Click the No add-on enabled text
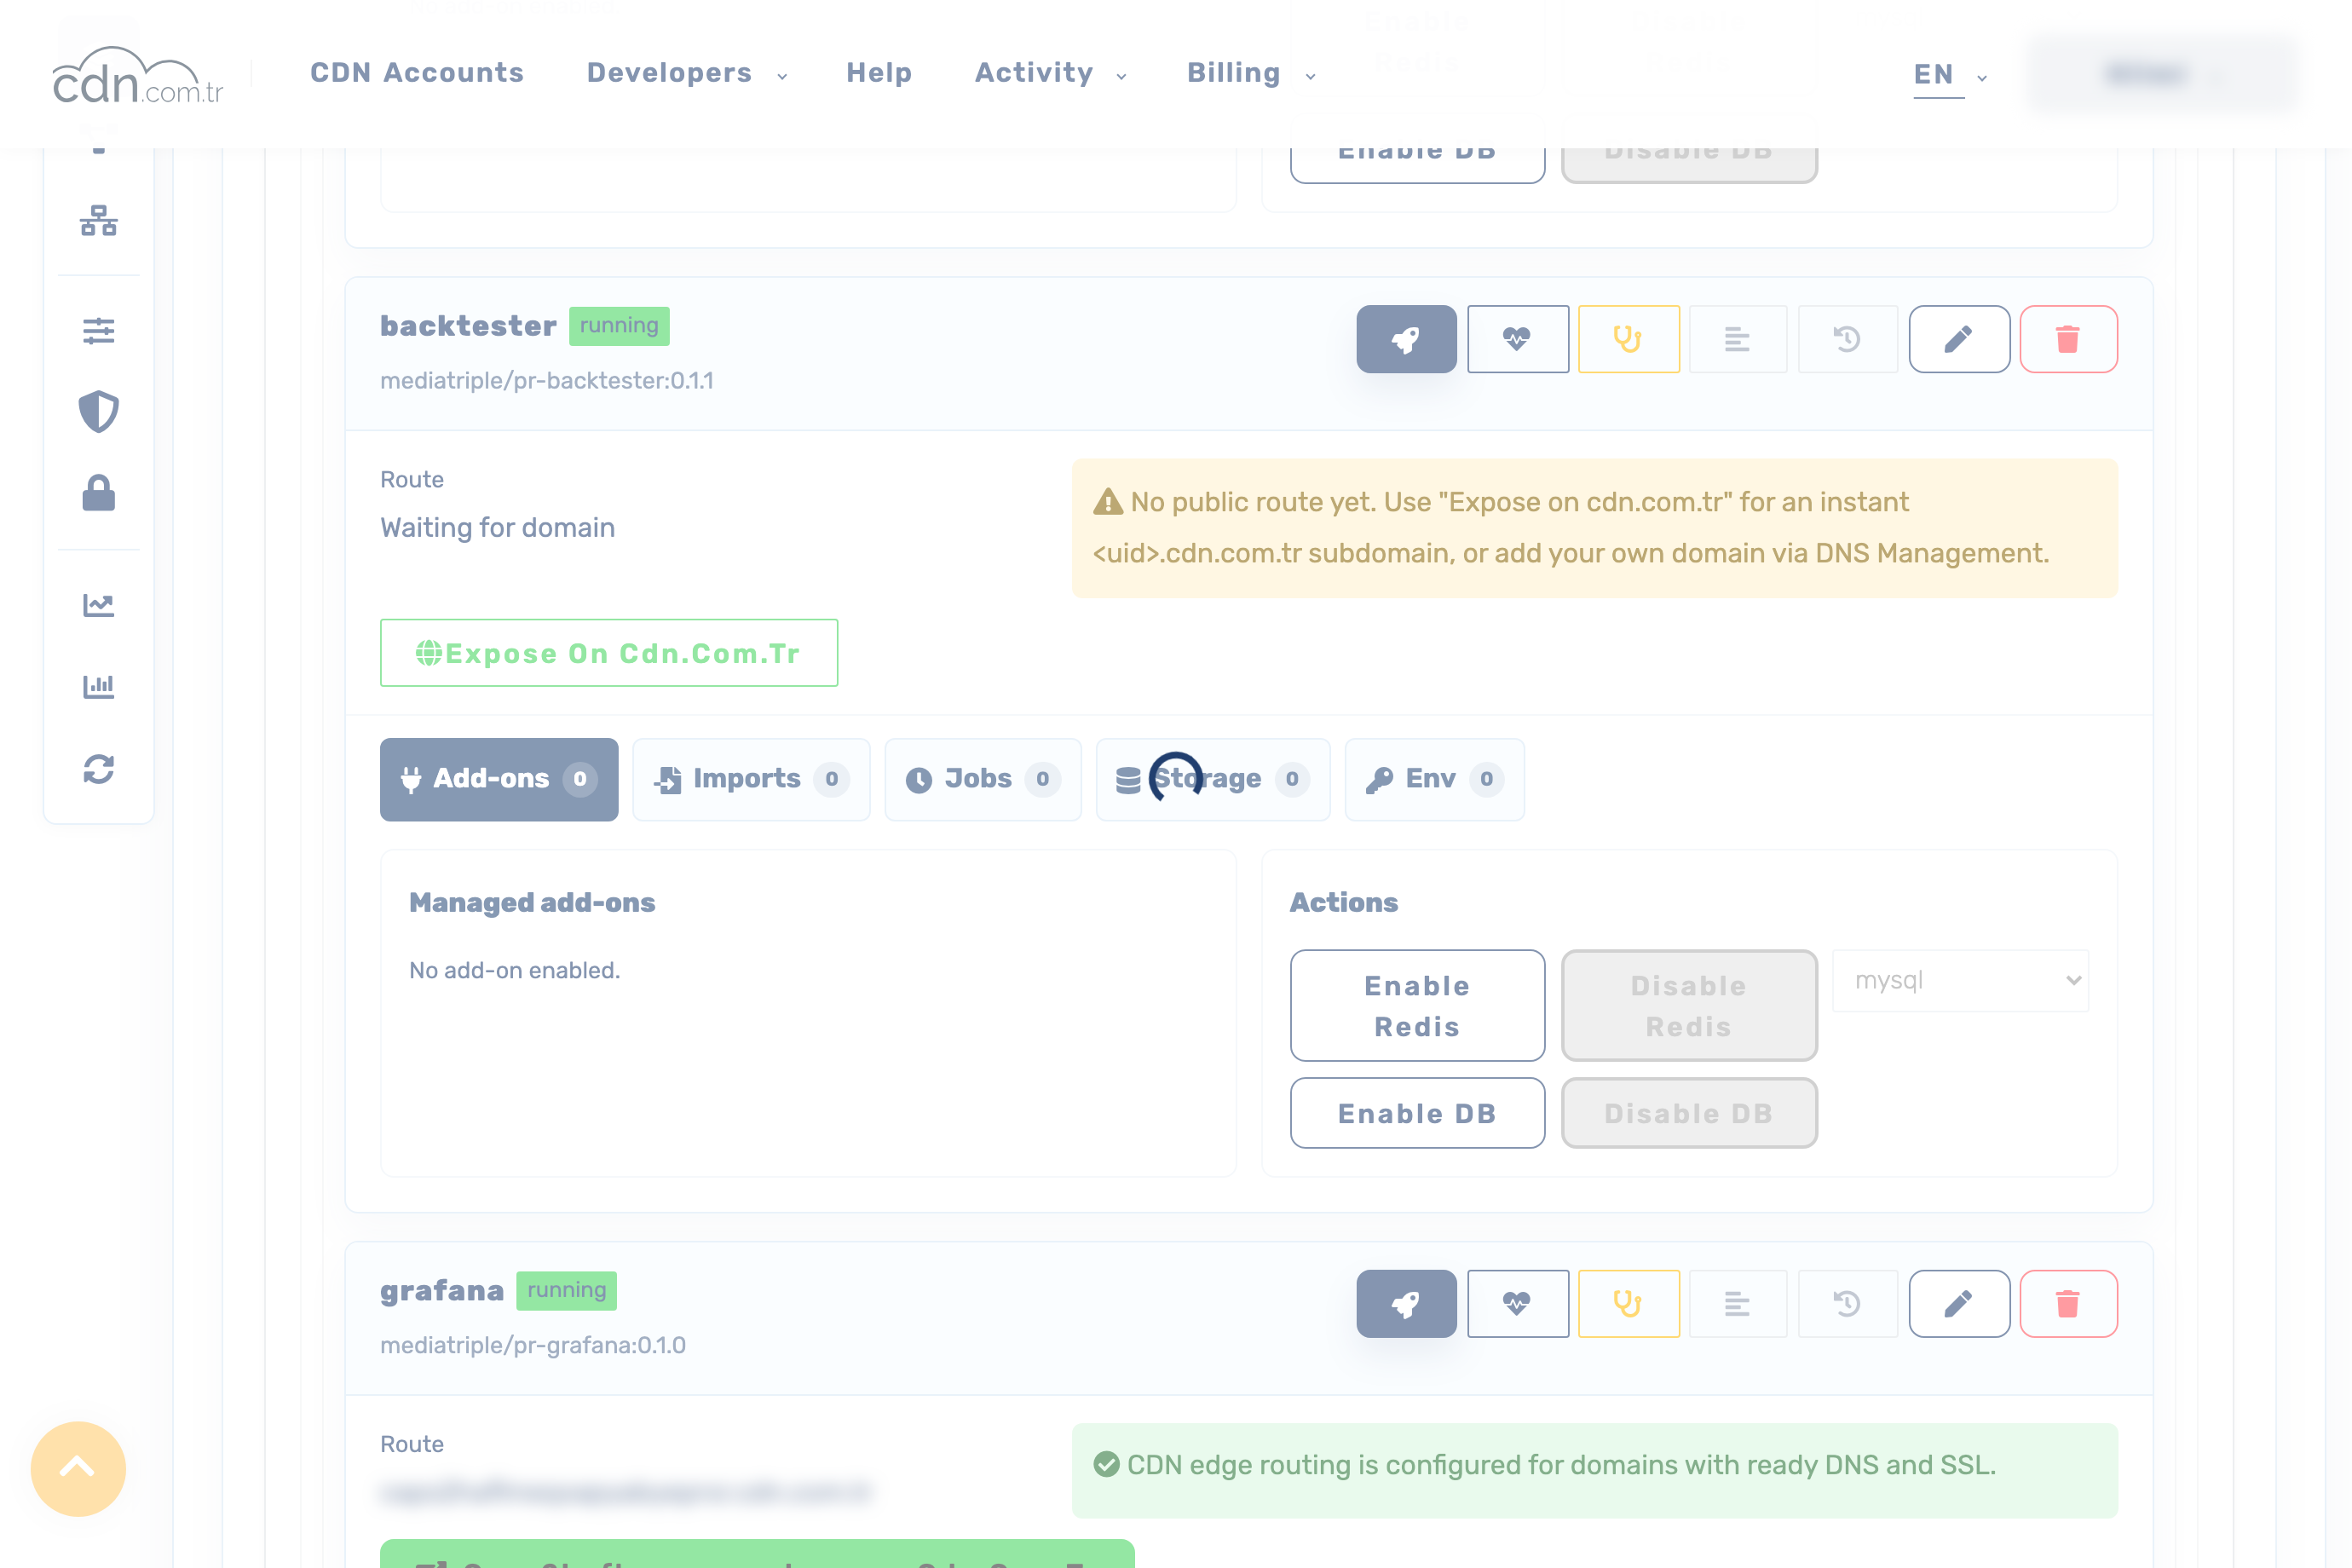Viewport: 2352px width, 1568px height. pos(515,971)
